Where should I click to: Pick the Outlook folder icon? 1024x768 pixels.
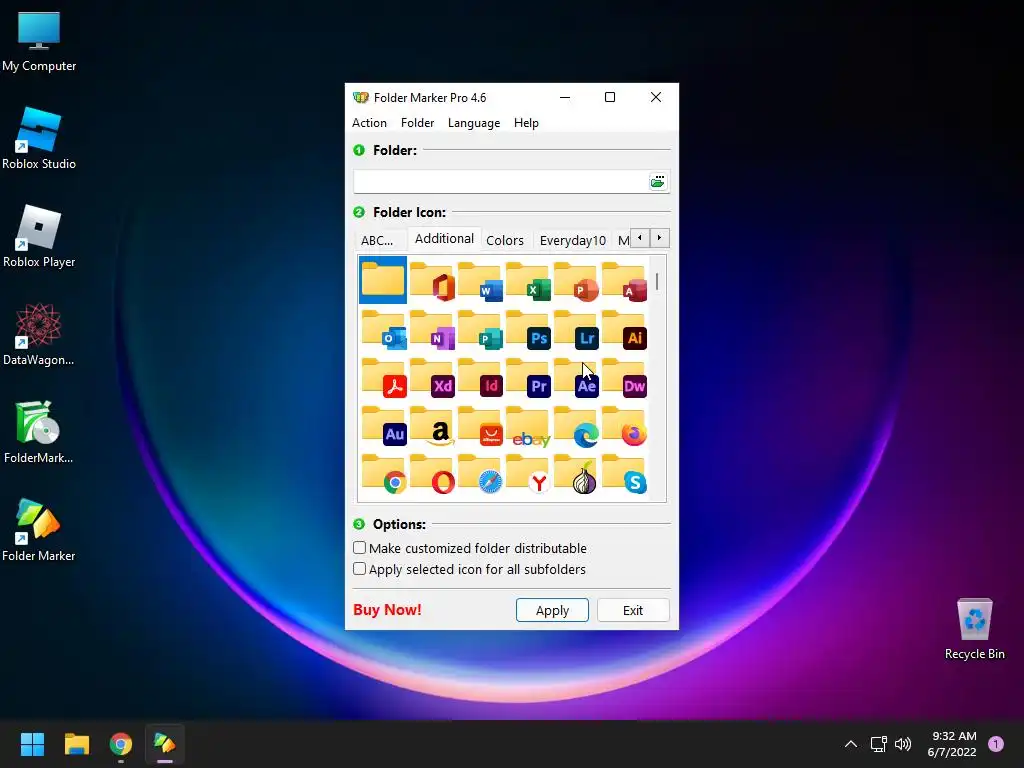(383, 329)
